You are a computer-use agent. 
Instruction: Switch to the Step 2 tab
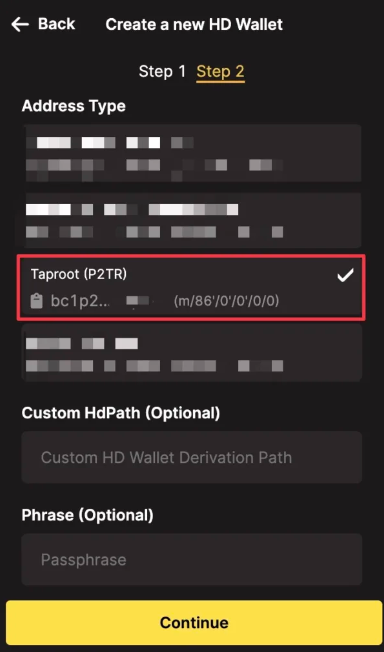(x=220, y=72)
